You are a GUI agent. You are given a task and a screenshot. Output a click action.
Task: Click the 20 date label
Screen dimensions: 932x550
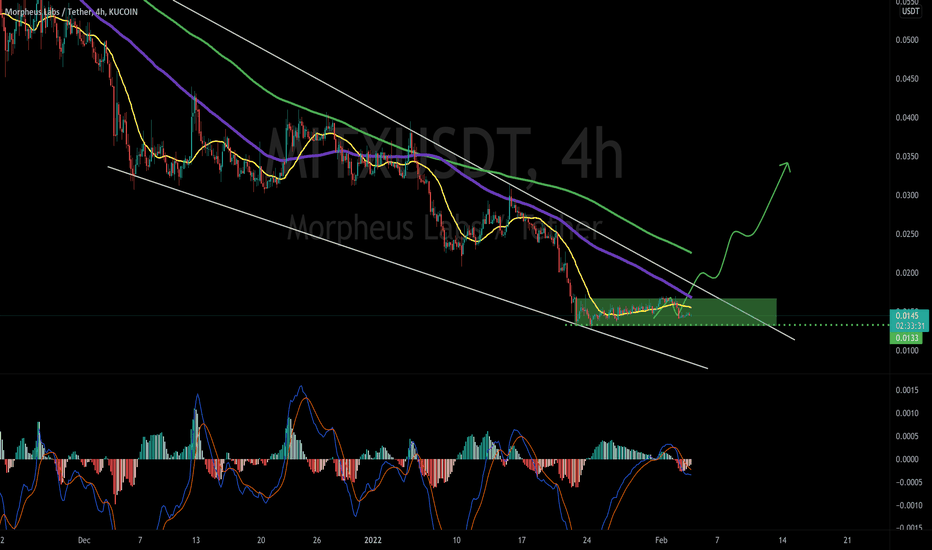click(x=261, y=540)
